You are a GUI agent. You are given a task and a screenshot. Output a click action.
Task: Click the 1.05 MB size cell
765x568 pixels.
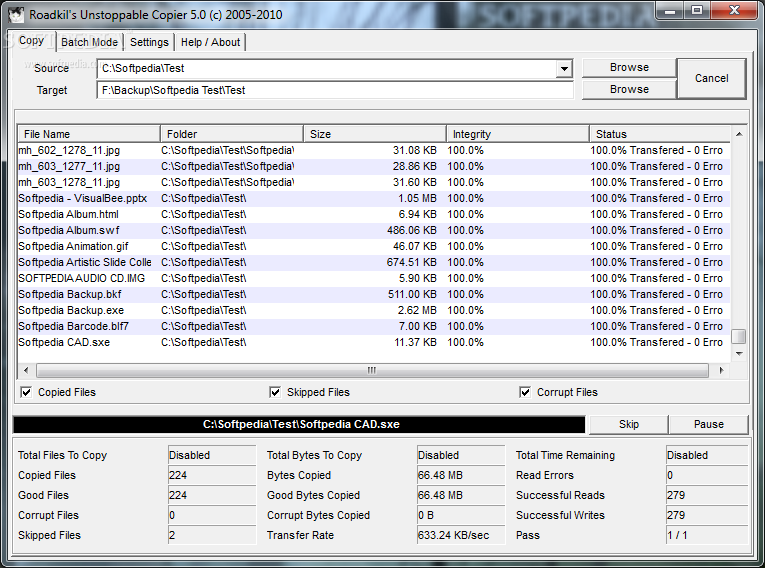coord(417,199)
